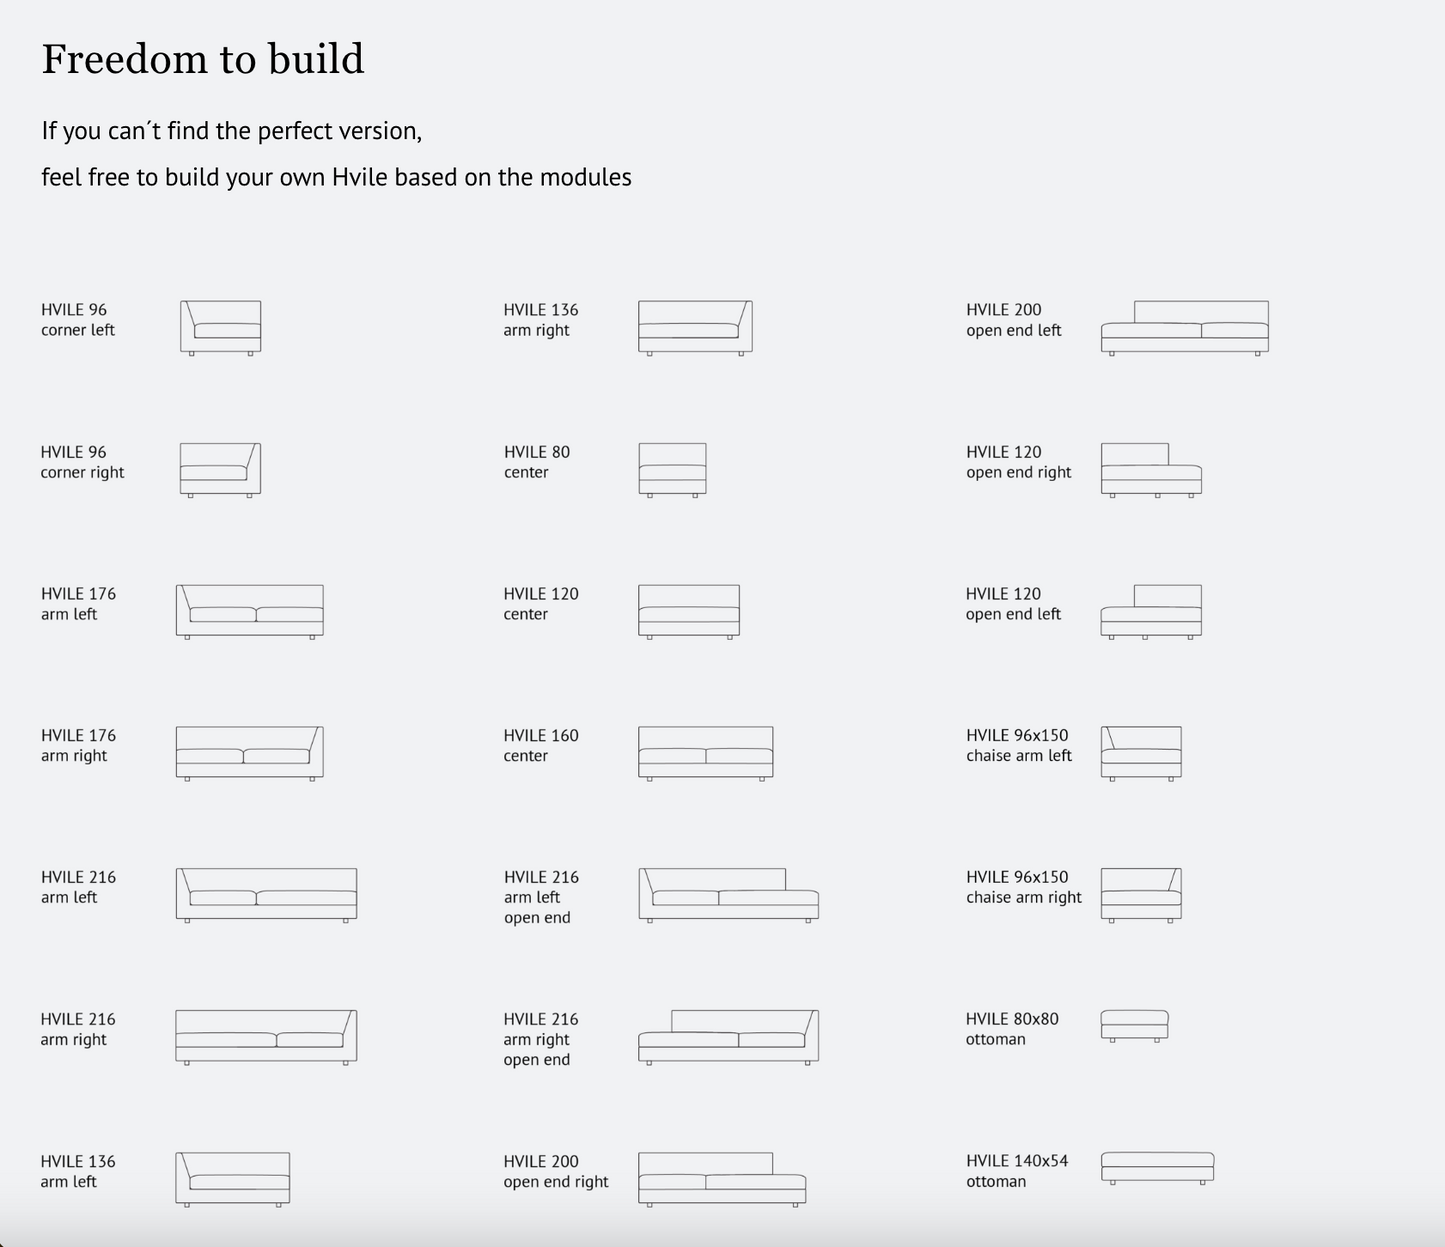1445x1247 pixels.
Task: Select the HVILE 160 center sofa drawing
Action: [x=705, y=753]
